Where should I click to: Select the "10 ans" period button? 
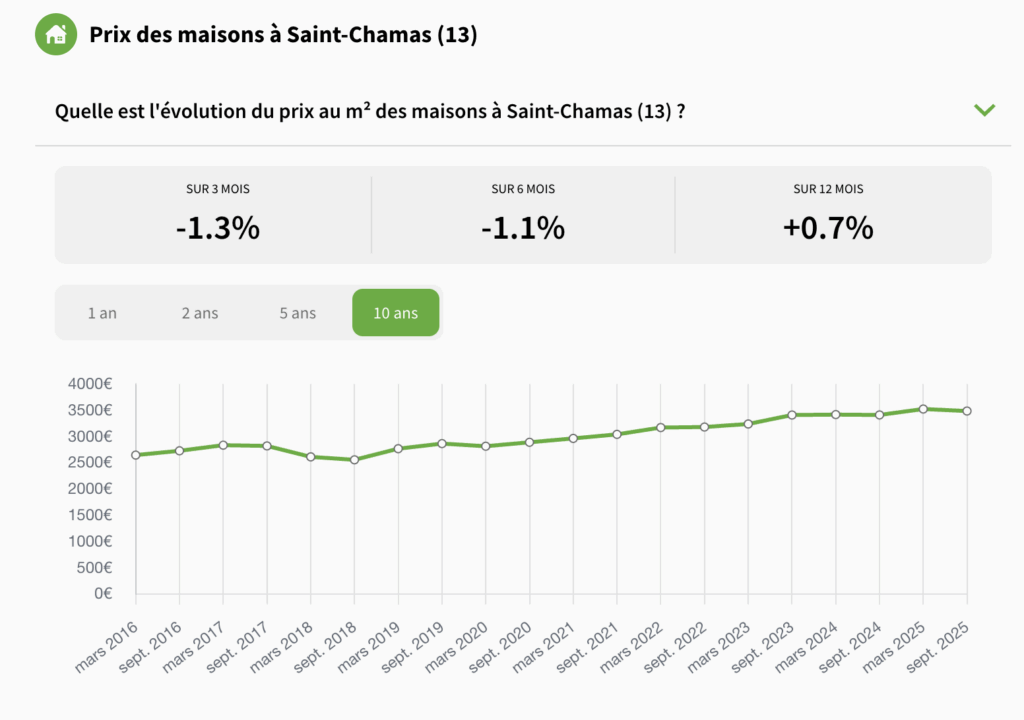point(396,313)
